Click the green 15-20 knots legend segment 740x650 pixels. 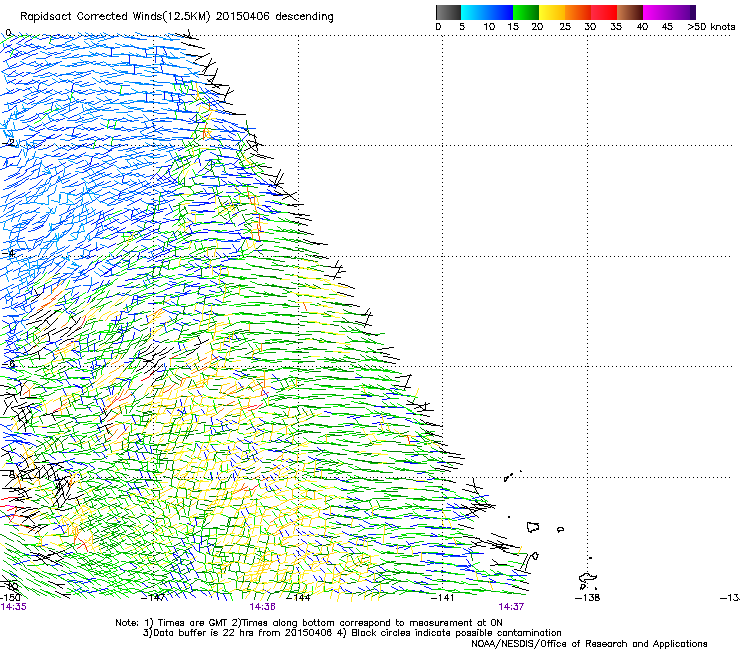526,12
